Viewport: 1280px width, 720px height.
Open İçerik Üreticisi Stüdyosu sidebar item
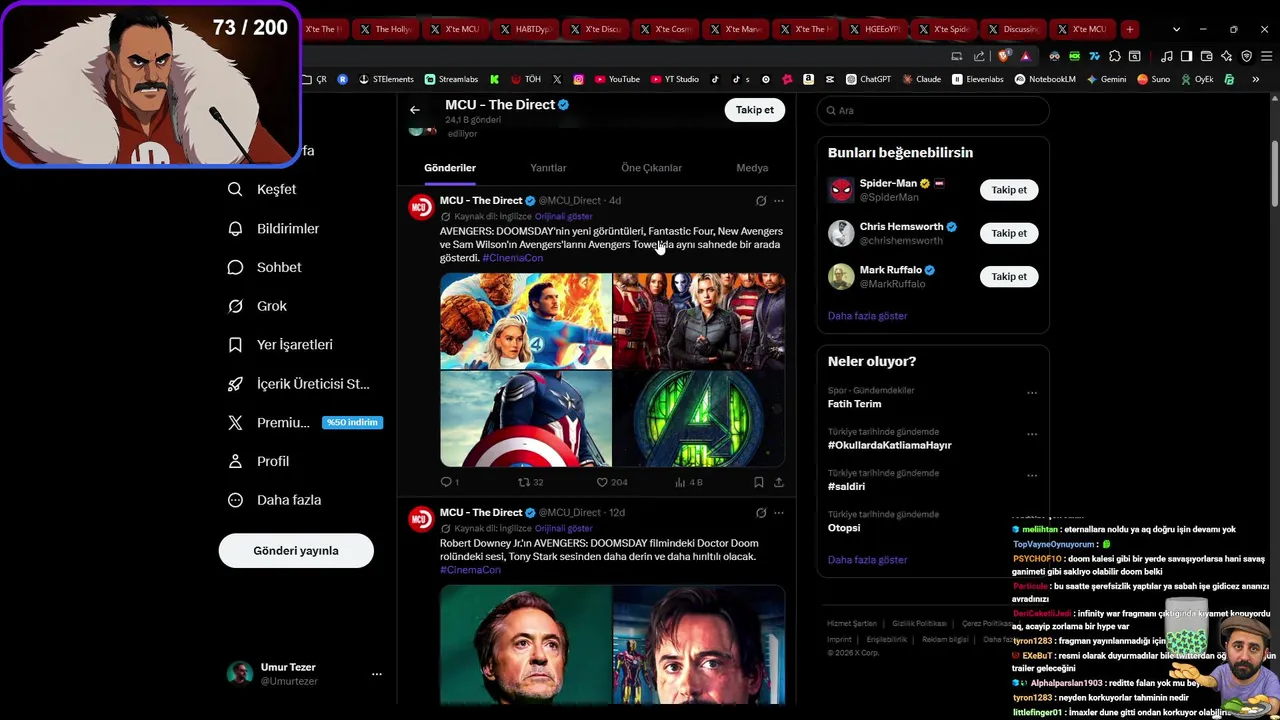click(299, 384)
